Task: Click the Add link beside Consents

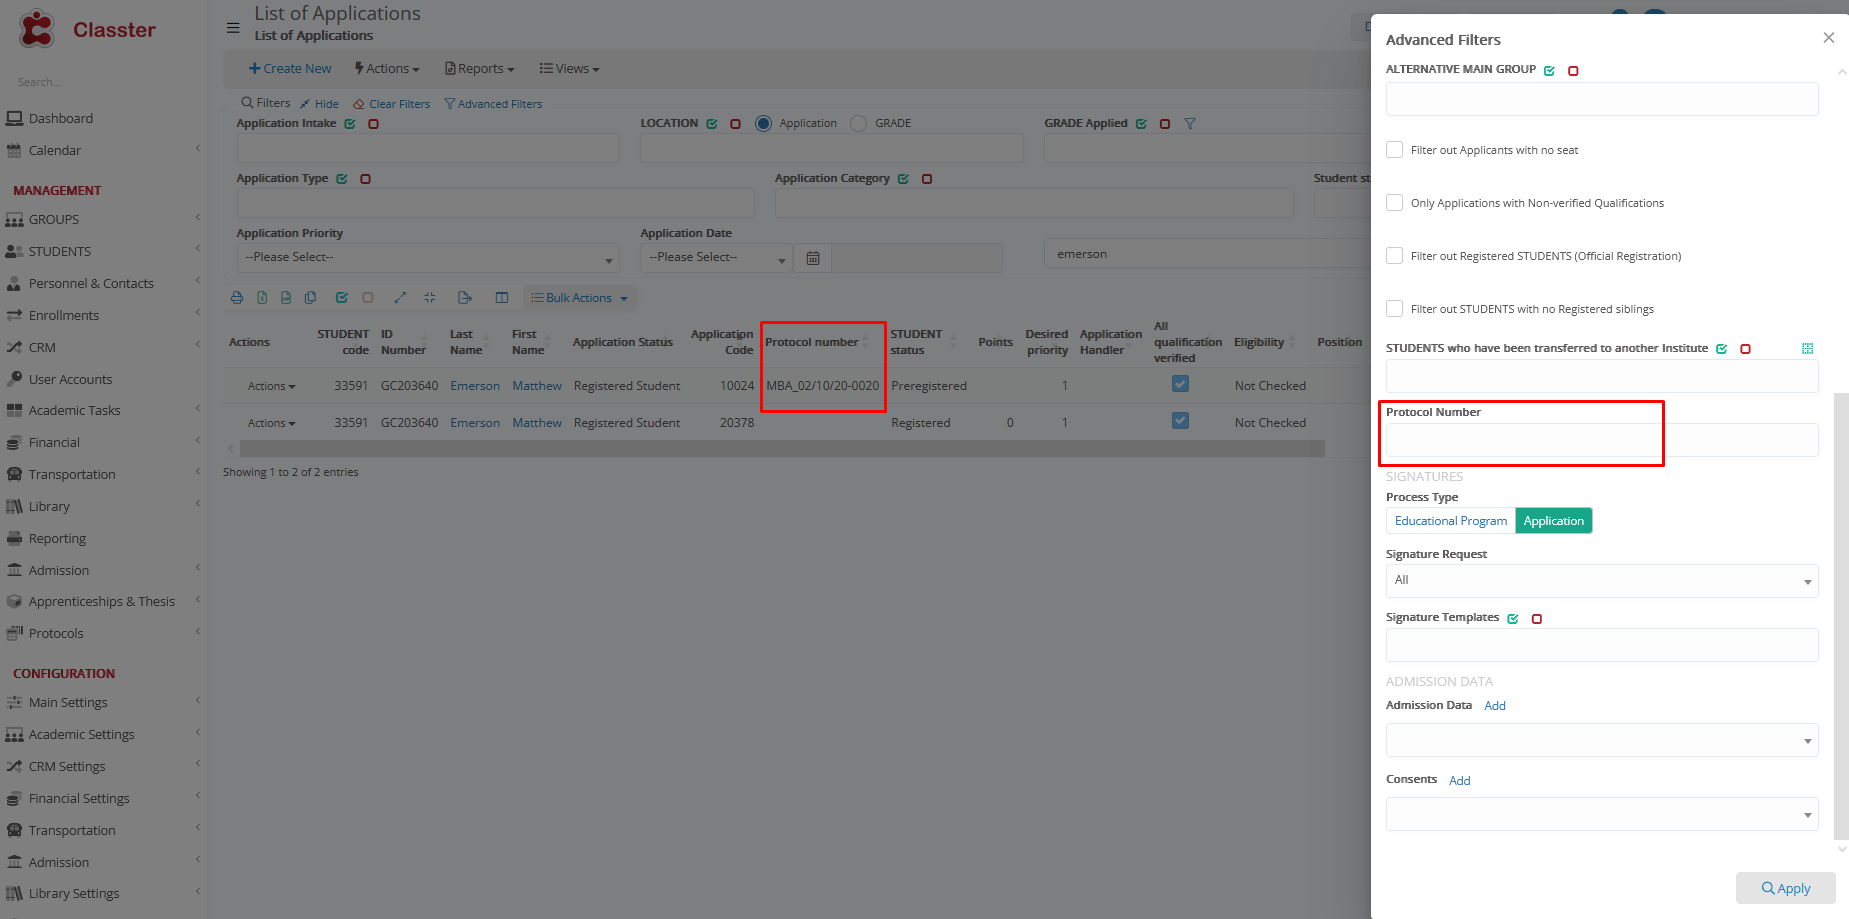Action: (1459, 781)
